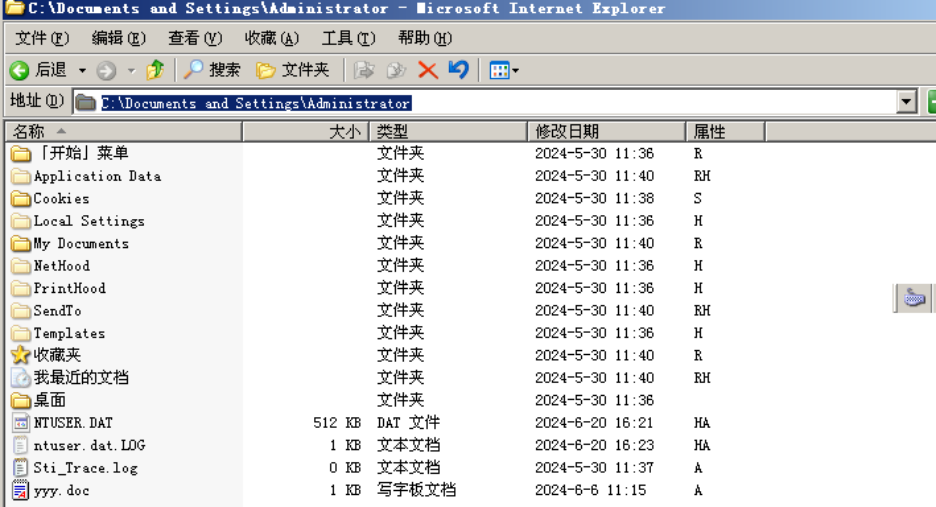Image resolution: width=936 pixels, height=507 pixels.
Task: Select the 我最近的文档 icon
Action: point(21,378)
